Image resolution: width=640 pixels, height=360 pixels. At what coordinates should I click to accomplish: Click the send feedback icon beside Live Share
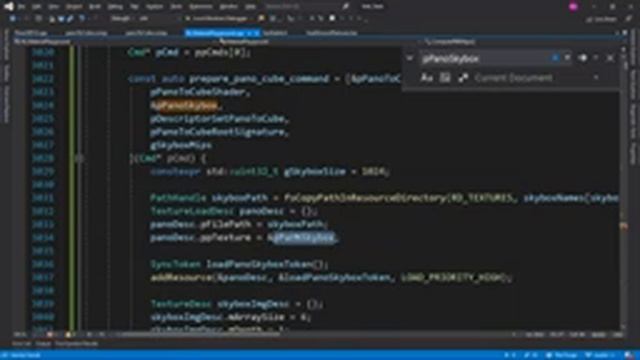coord(628,19)
